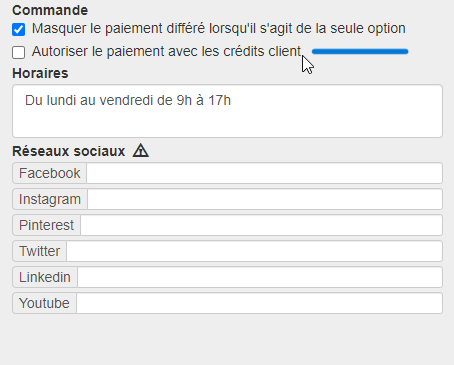The height and width of the screenshot is (365, 454).
Task: Click the Twitter field label
Action: pos(40,251)
